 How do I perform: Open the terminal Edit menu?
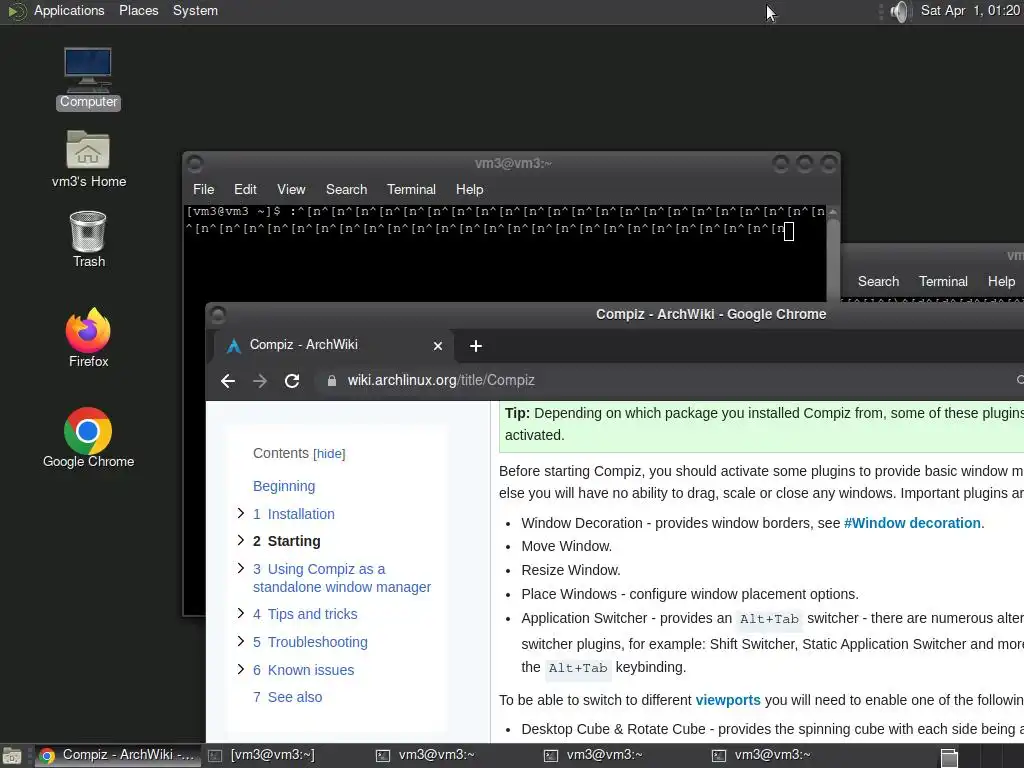tap(245, 189)
